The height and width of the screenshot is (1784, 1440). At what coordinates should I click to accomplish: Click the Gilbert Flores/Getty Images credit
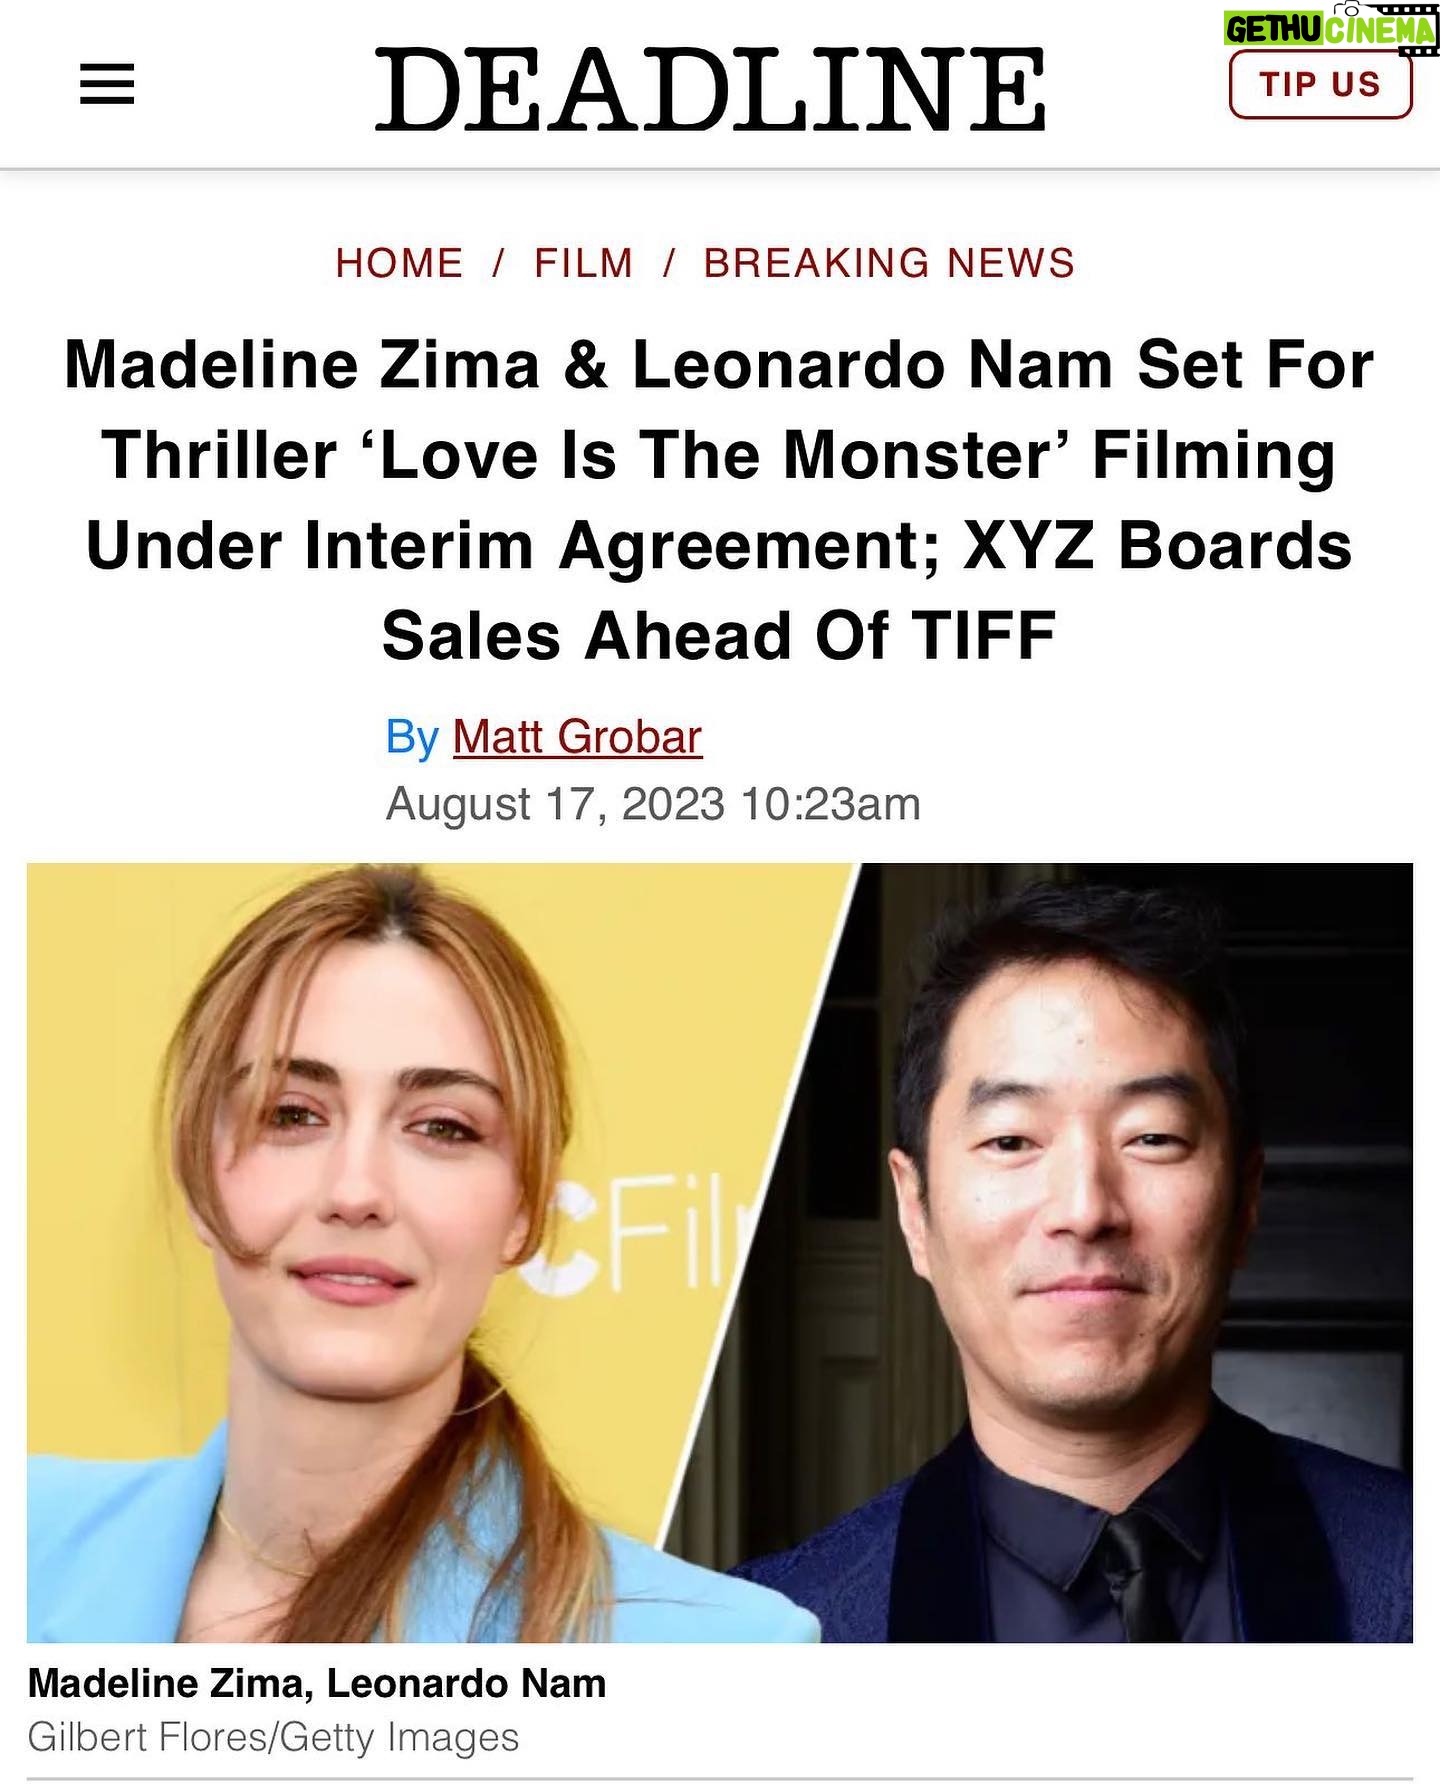pyautogui.click(x=273, y=1737)
